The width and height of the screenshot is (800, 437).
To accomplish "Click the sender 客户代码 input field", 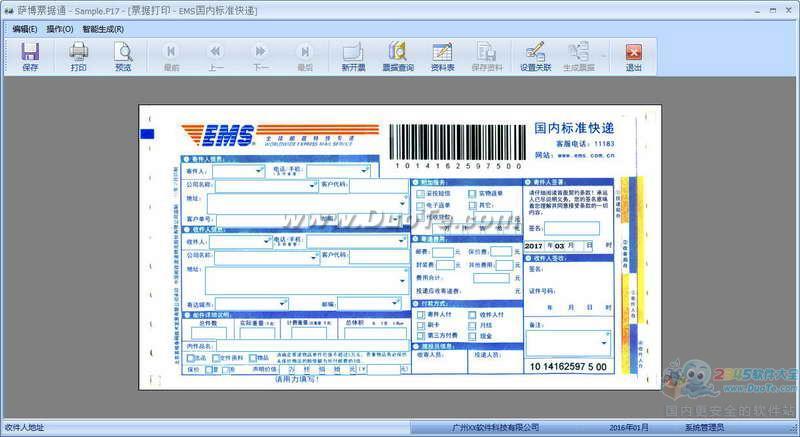I will [379, 186].
